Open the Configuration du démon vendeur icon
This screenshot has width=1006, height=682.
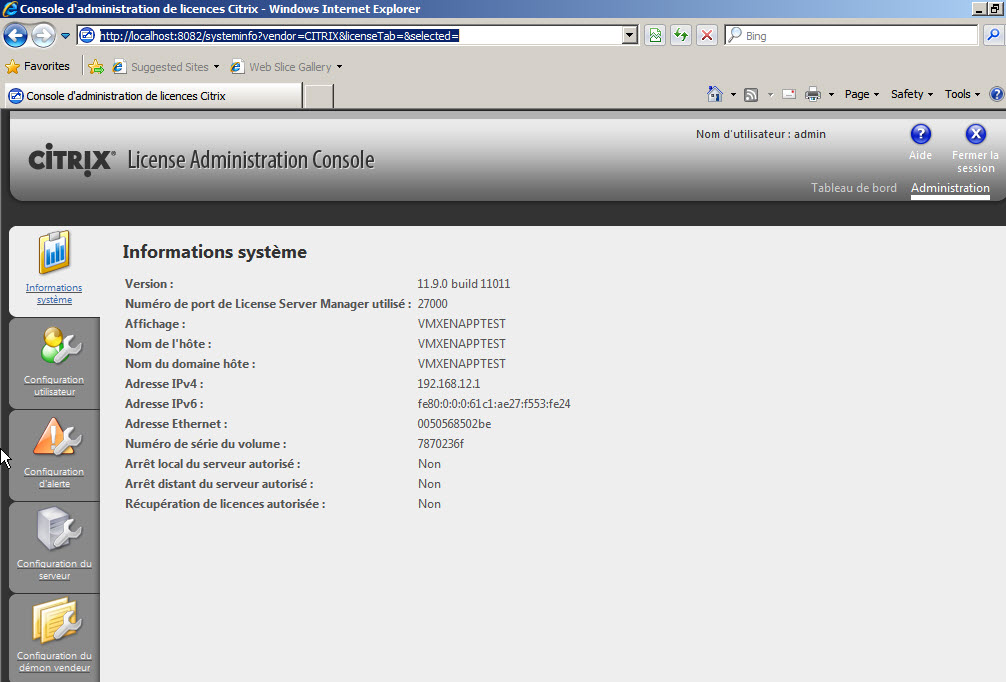click(x=56, y=620)
